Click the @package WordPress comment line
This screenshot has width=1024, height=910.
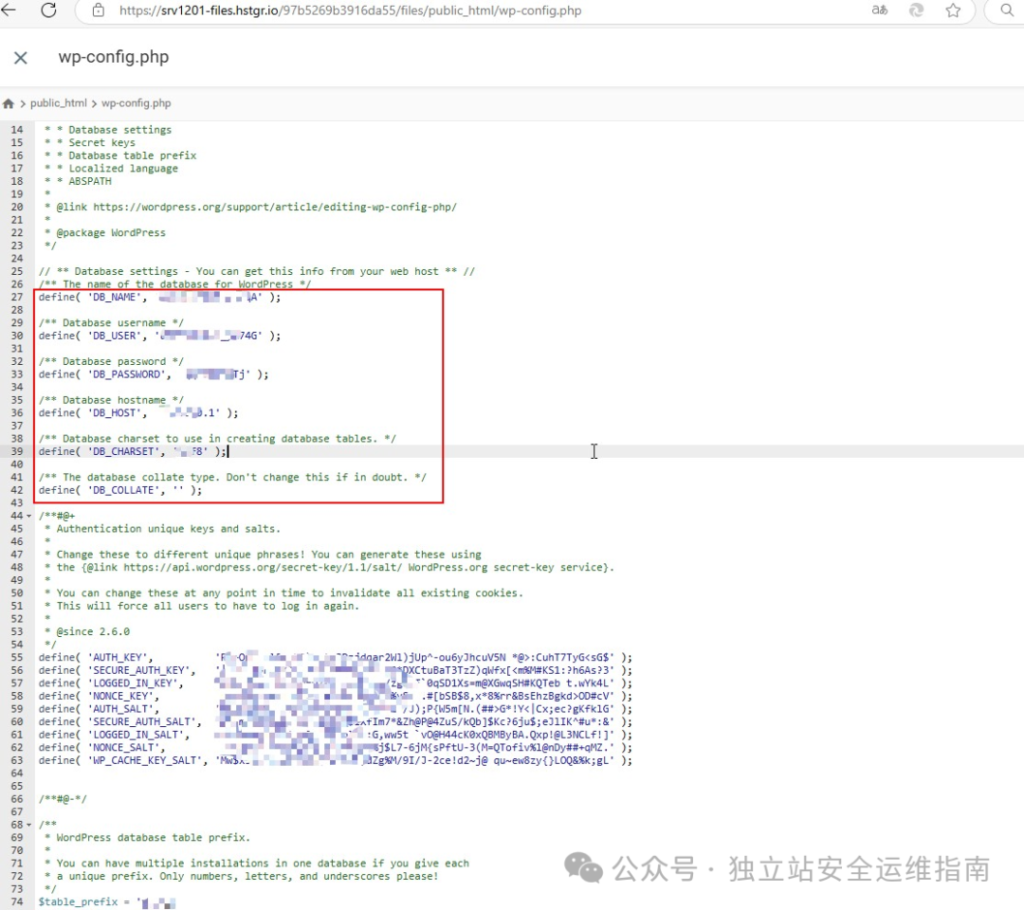tap(105, 233)
